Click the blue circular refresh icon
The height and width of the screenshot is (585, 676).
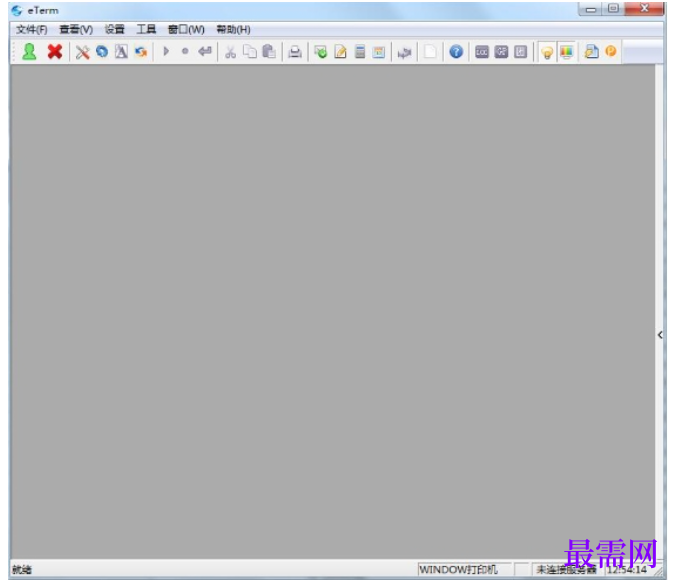[x=102, y=52]
